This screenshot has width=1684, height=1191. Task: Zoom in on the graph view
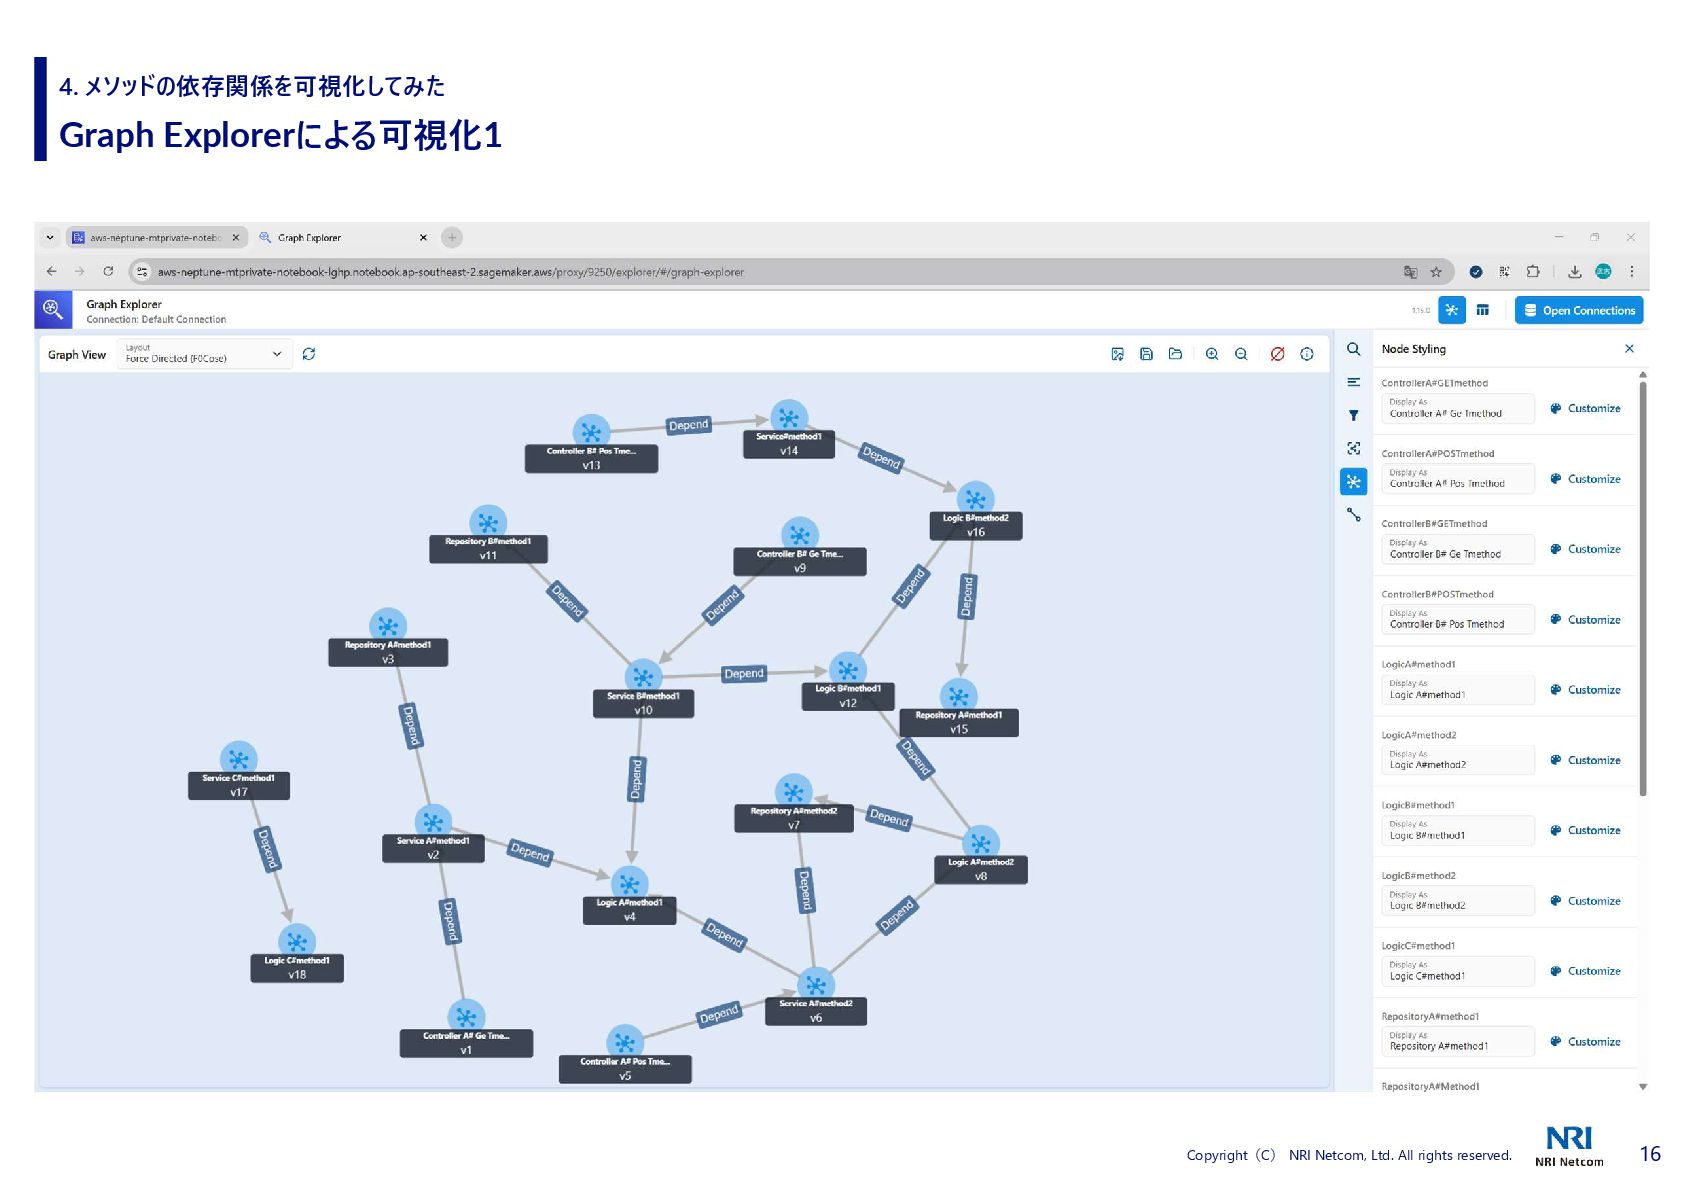point(1212,354)
